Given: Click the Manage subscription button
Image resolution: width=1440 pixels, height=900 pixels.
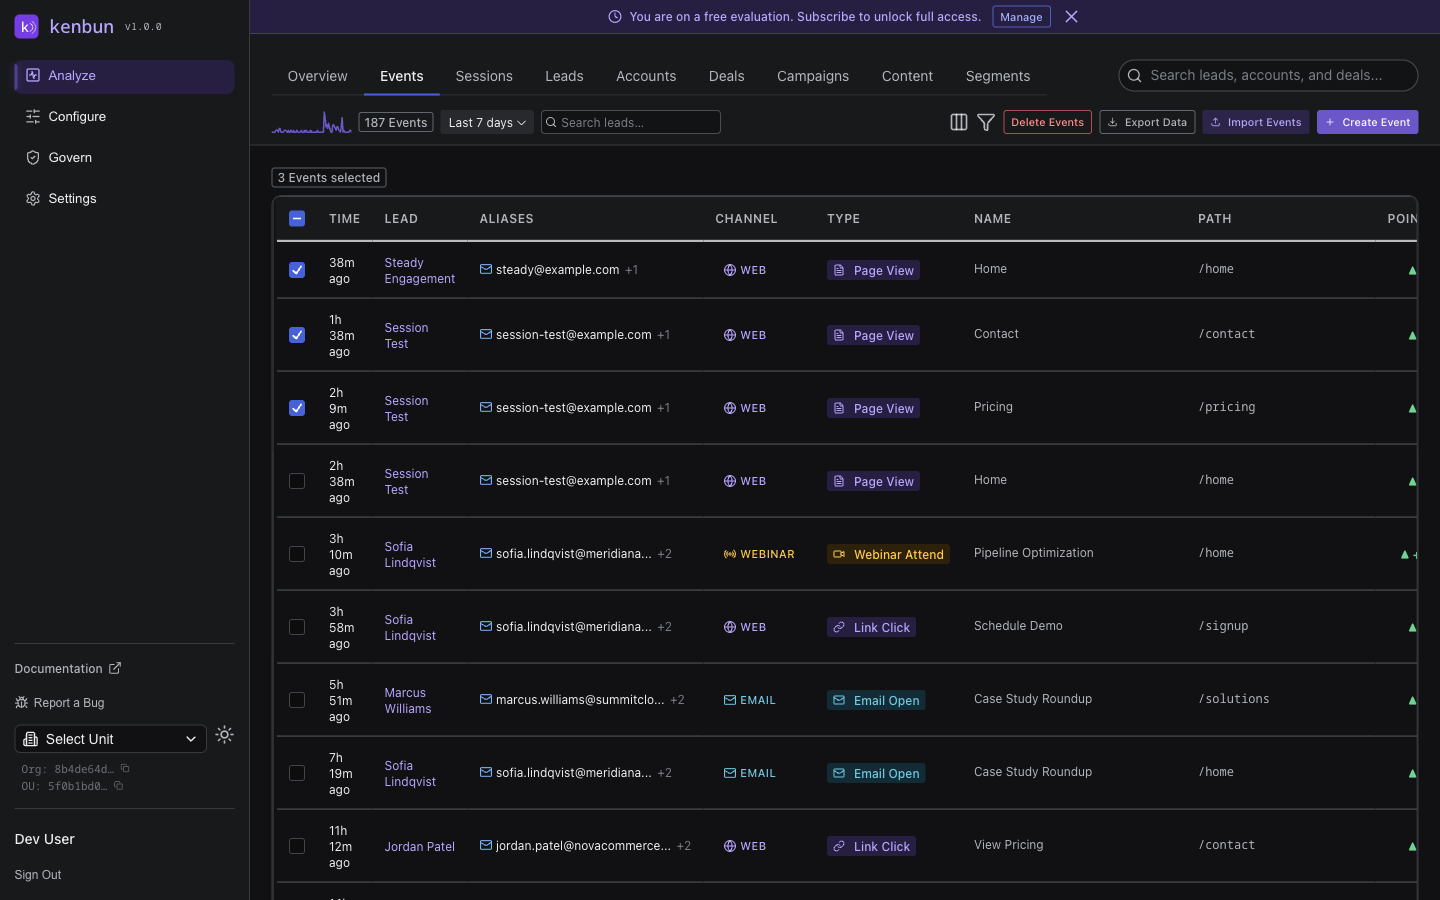Looking at the screenshot, I should tap(1021, 17).
